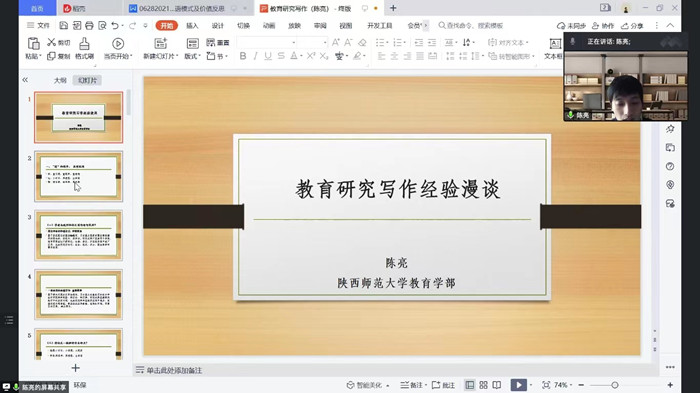The width and height of the screenshot is (700, 393).
Task: Click the Share (分享) button
Action: click(632, 26)
